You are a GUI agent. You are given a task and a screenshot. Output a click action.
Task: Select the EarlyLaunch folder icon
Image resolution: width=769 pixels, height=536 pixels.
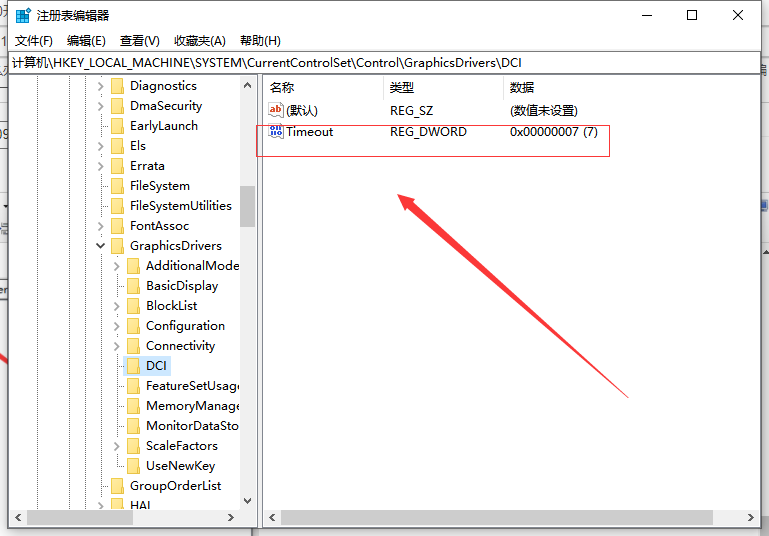(x=118, y=126)
